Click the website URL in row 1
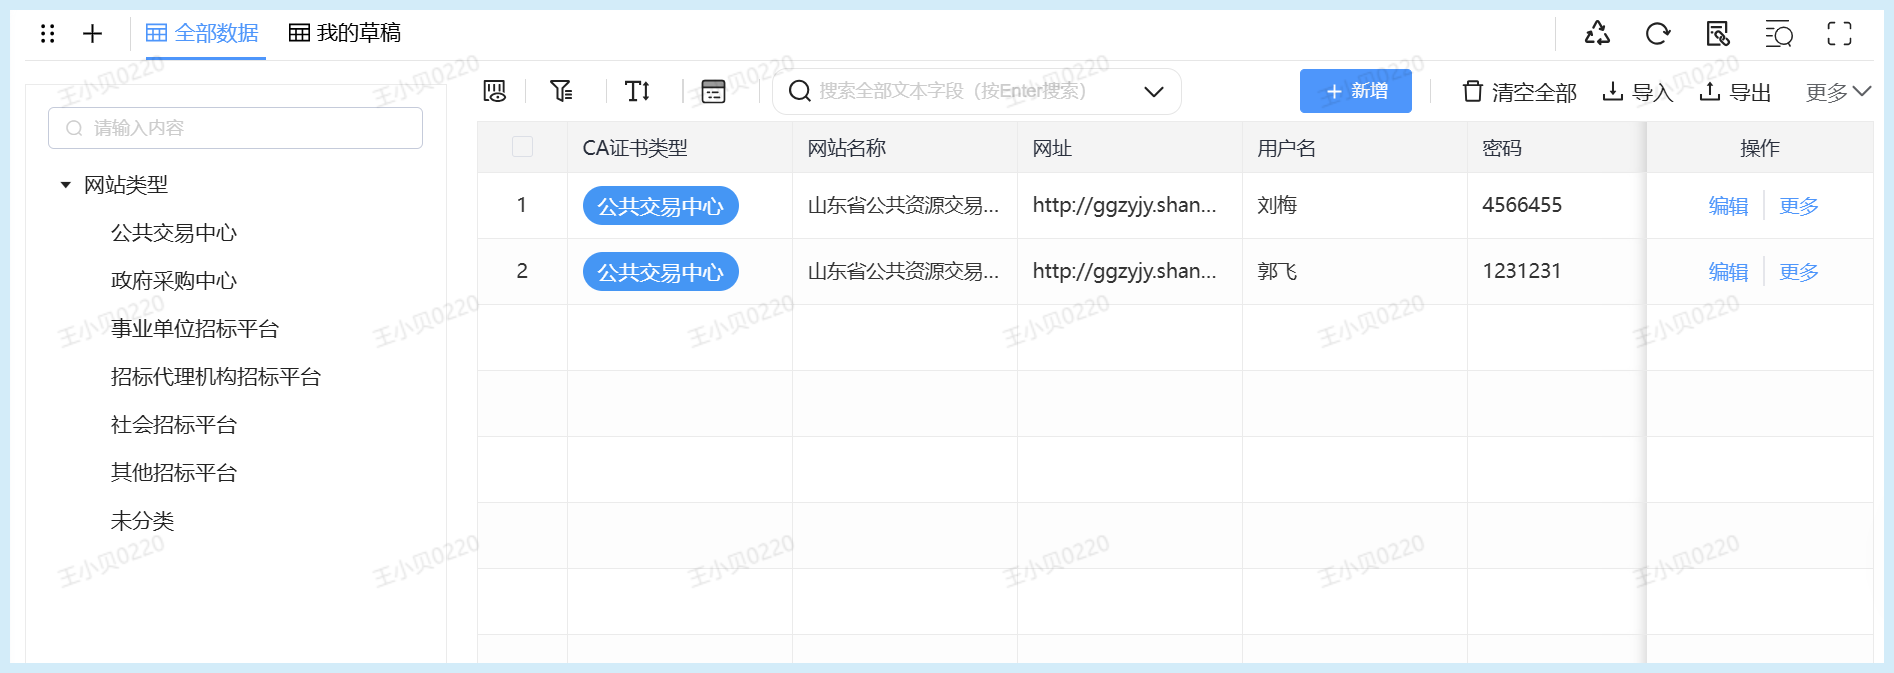The image size is (1894, 673). (x=1124, y=205)
